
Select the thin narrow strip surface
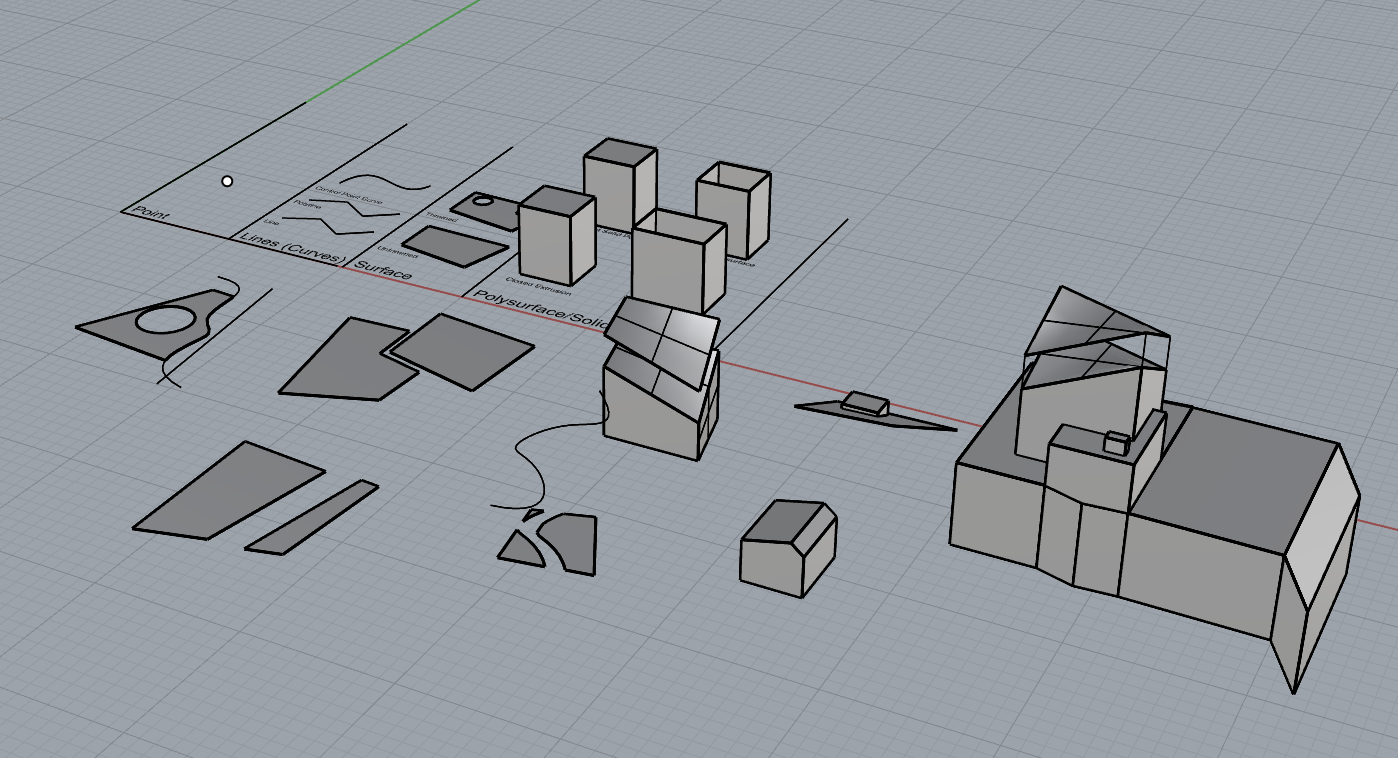pos(312,517)
